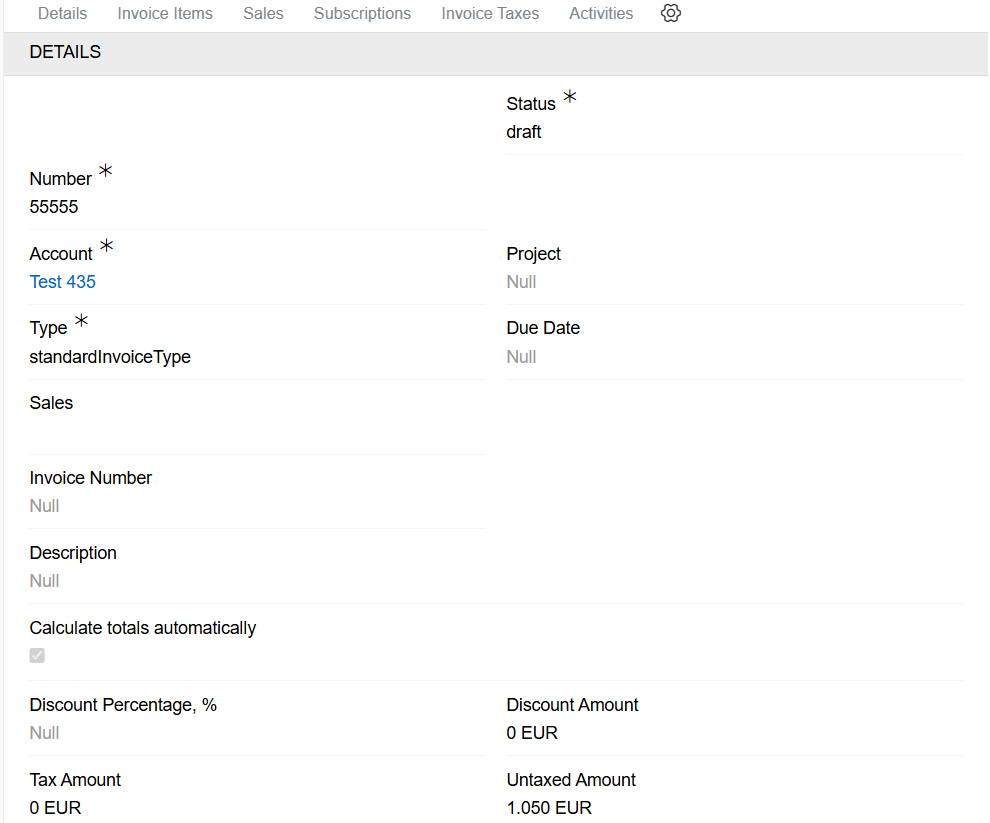This screenshot has height=823, width=990.
Task: Switch to the Subscriptions tab
Action: [x=362, y=13]
